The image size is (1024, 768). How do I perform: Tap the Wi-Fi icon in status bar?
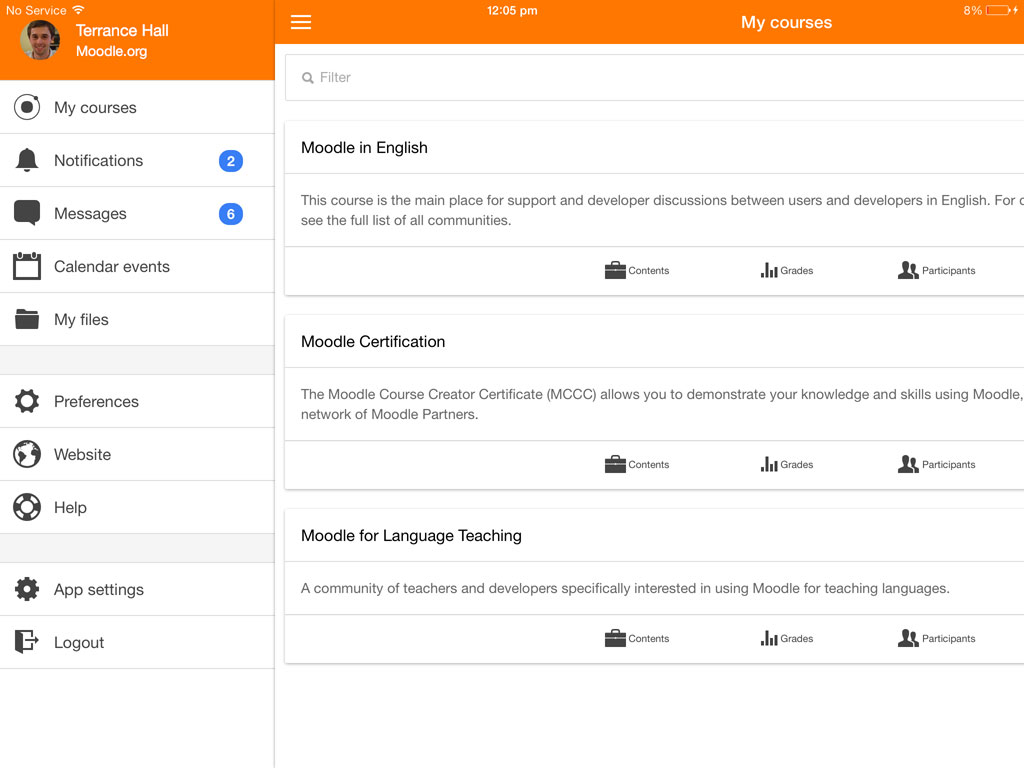tap(78, 10)
